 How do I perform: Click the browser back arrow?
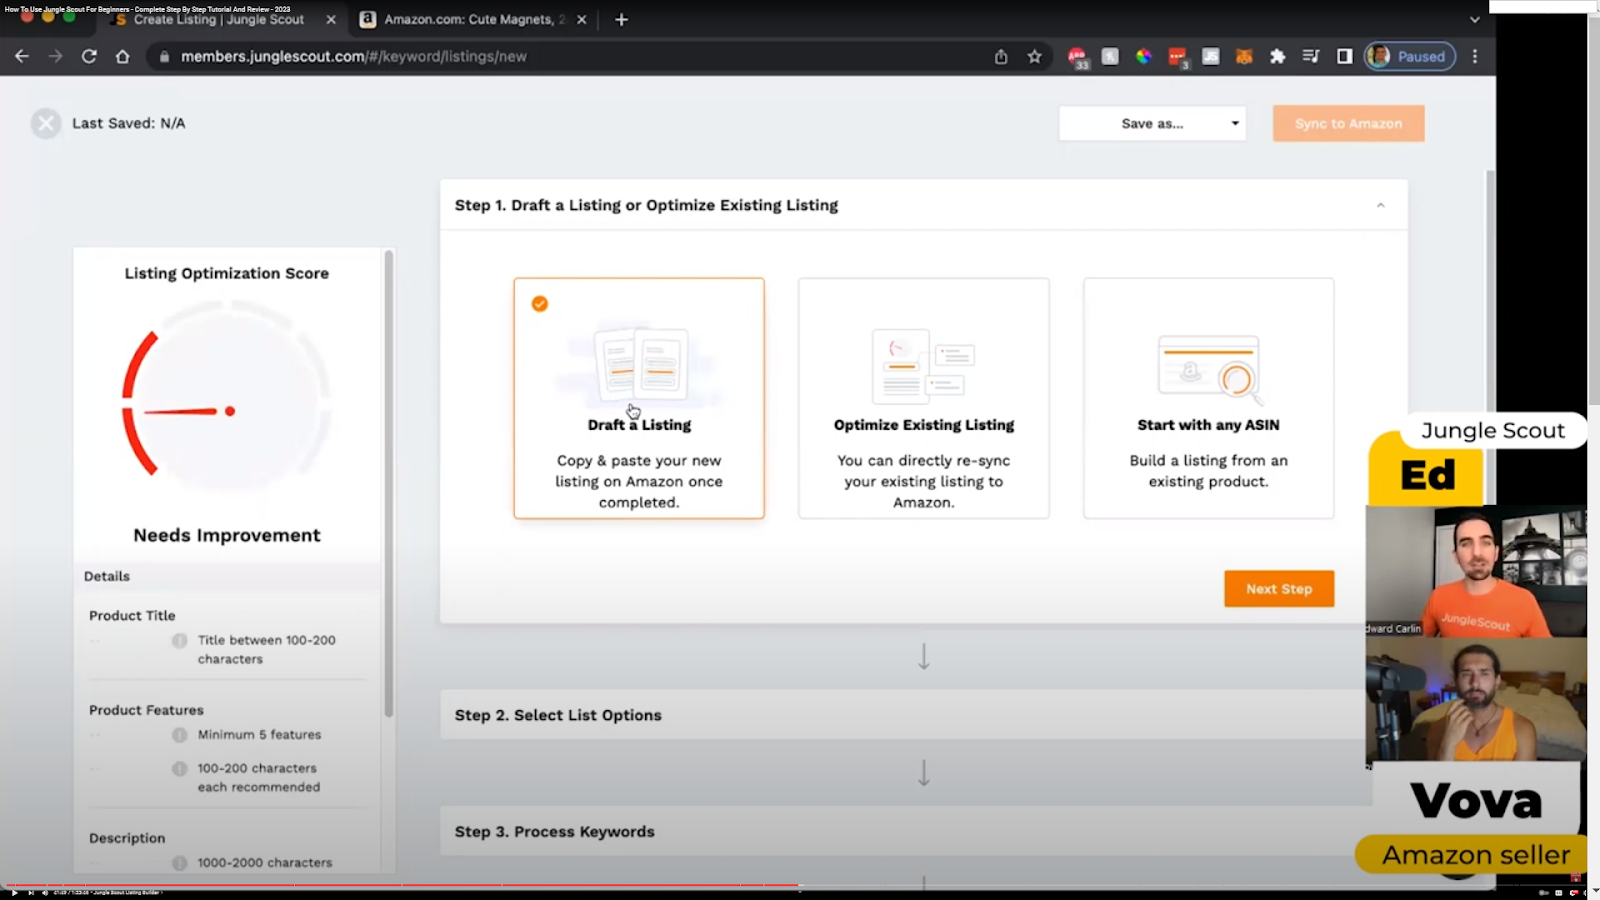[x=22, y=57]
